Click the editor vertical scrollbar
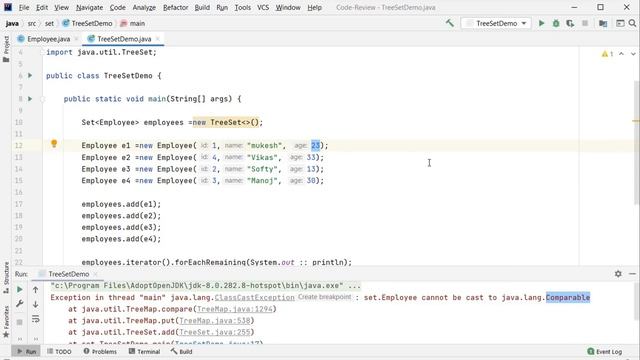The width and height of the screenshot is (640, 360). point(636,143)
